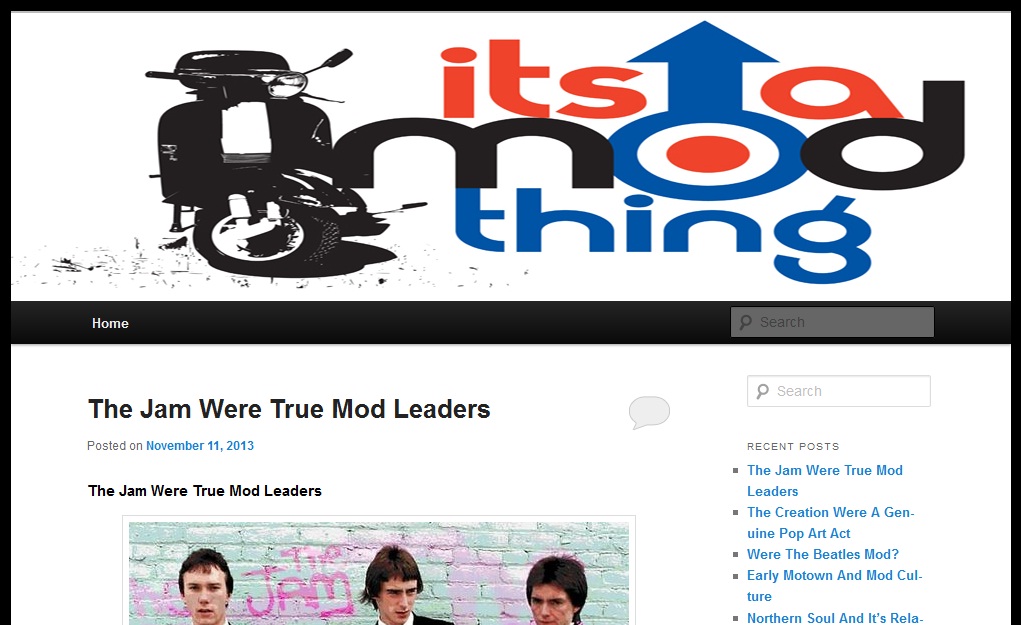Open Early Motown And Mod Culture post
The image size is (1021, 625).
tap(834, 586)
